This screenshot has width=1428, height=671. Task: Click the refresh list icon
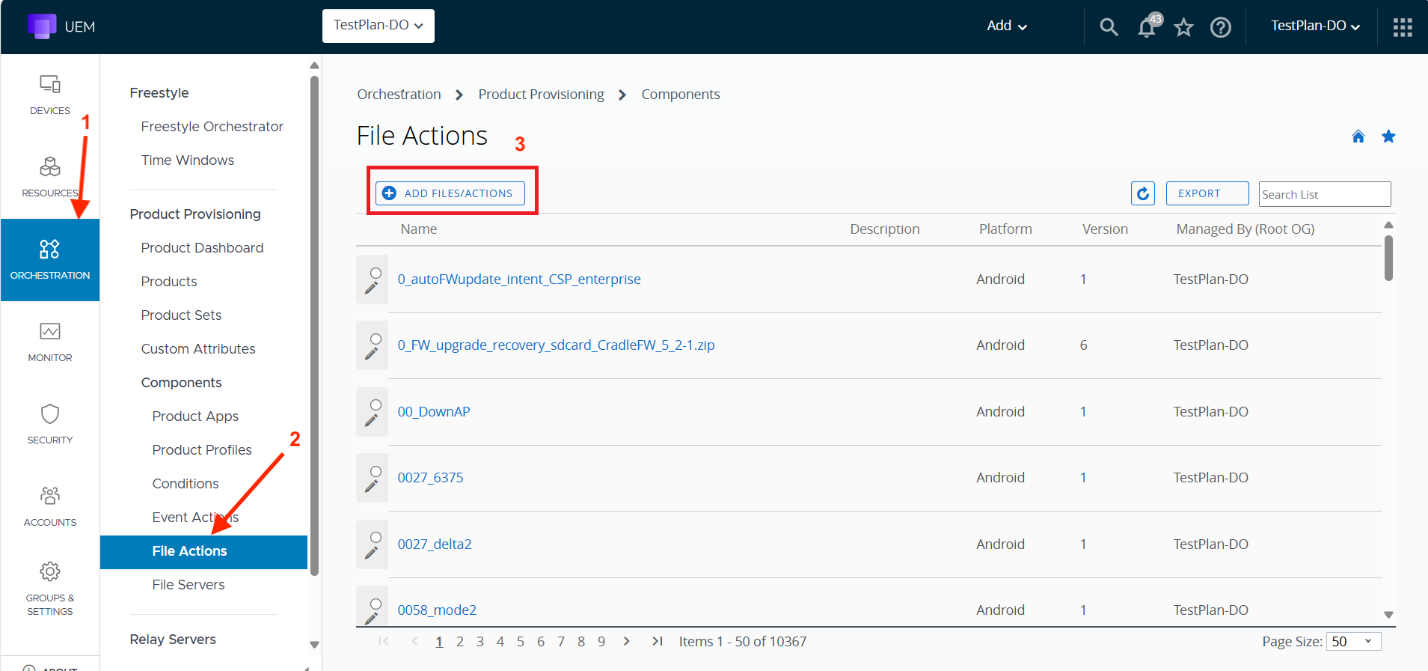click(1143, 193)
